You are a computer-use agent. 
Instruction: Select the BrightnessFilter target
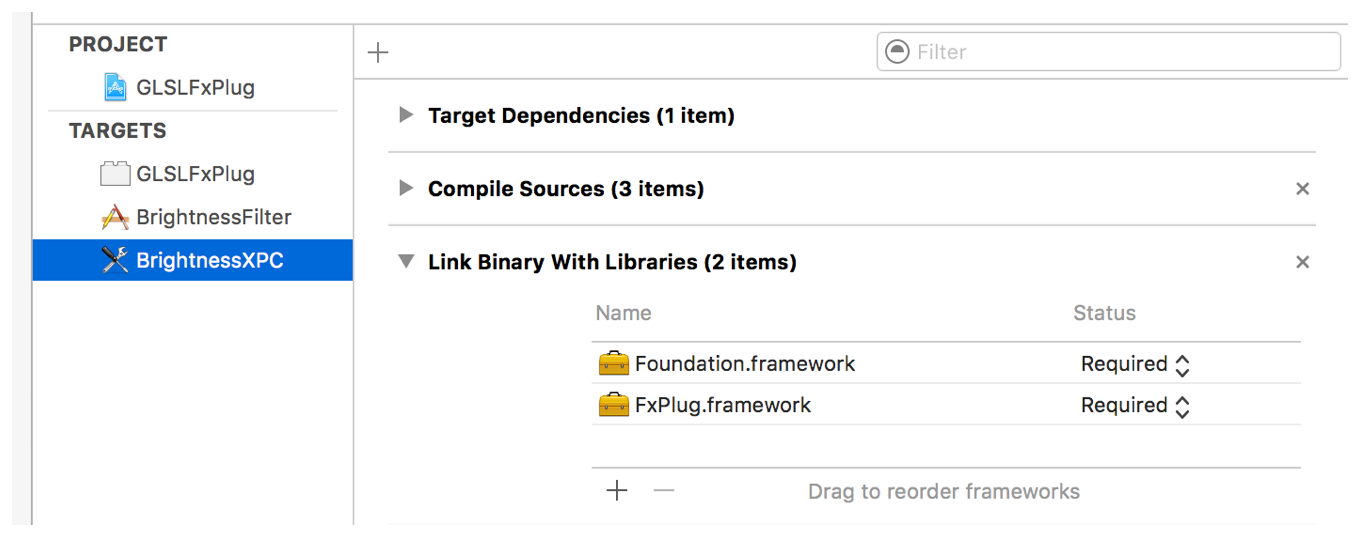click(x=214, y=217)
